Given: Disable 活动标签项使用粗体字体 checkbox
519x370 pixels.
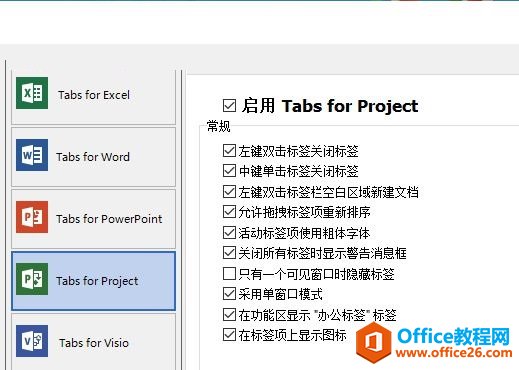Looking at the screenshot, I should (229, 233).
